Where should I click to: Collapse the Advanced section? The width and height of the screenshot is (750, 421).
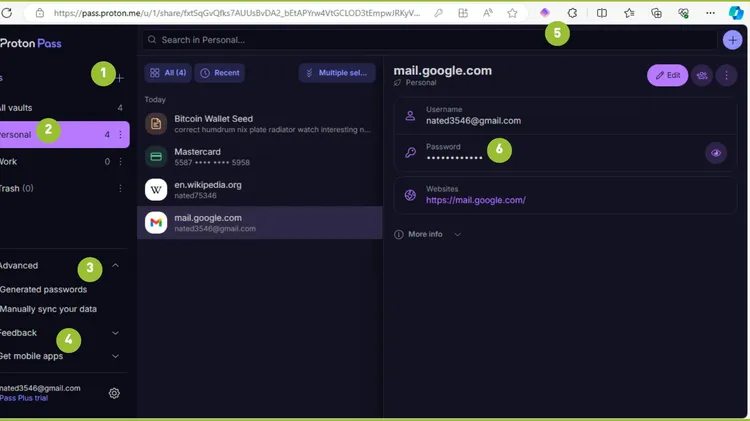(x=115, y=266)
